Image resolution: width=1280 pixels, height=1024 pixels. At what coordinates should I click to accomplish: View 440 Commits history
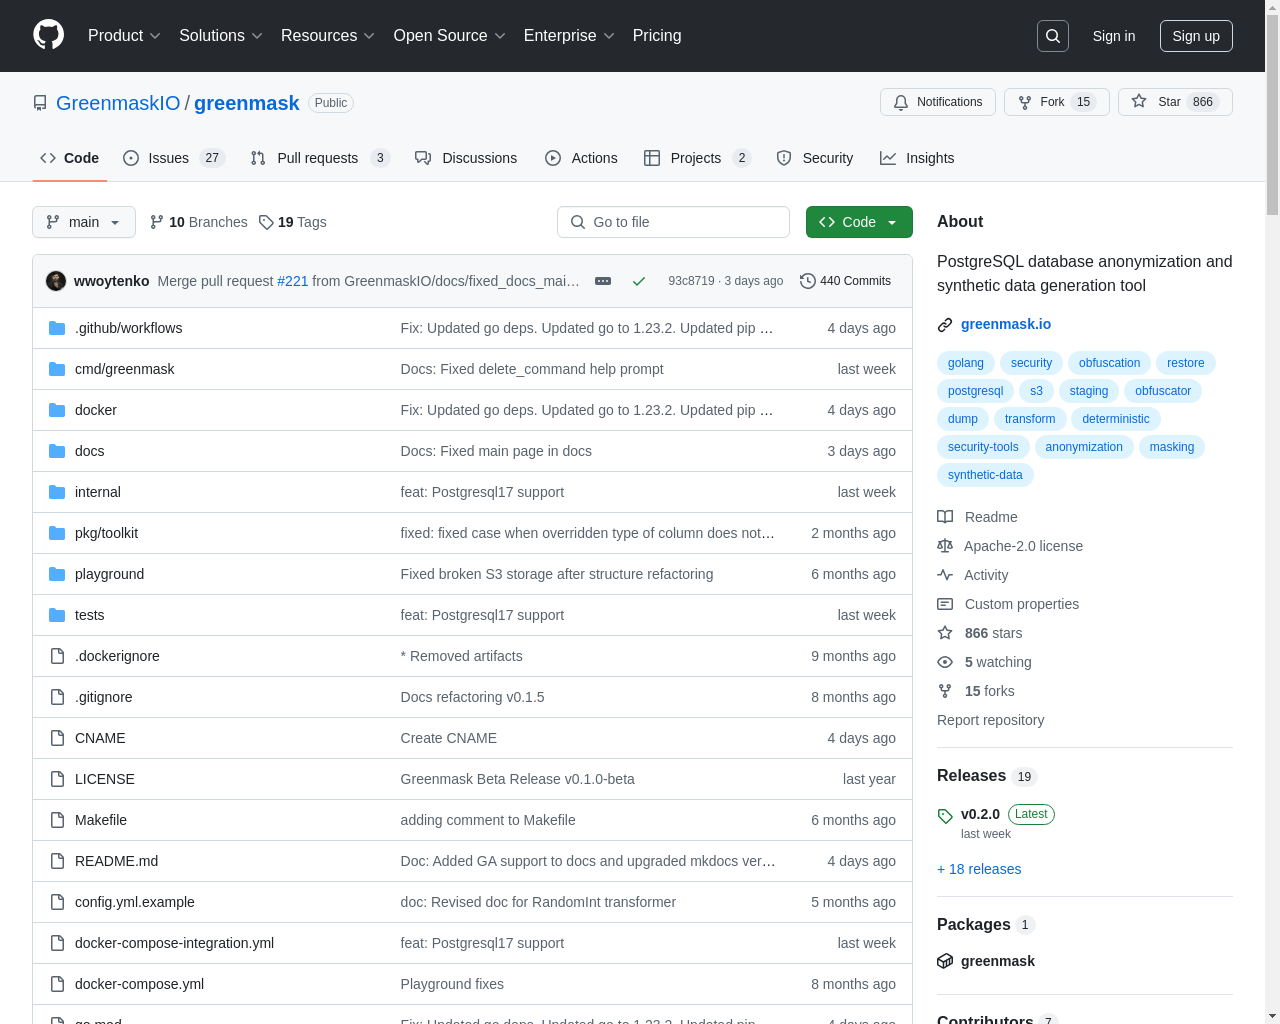pyautogui.click(x=845, y=281)
